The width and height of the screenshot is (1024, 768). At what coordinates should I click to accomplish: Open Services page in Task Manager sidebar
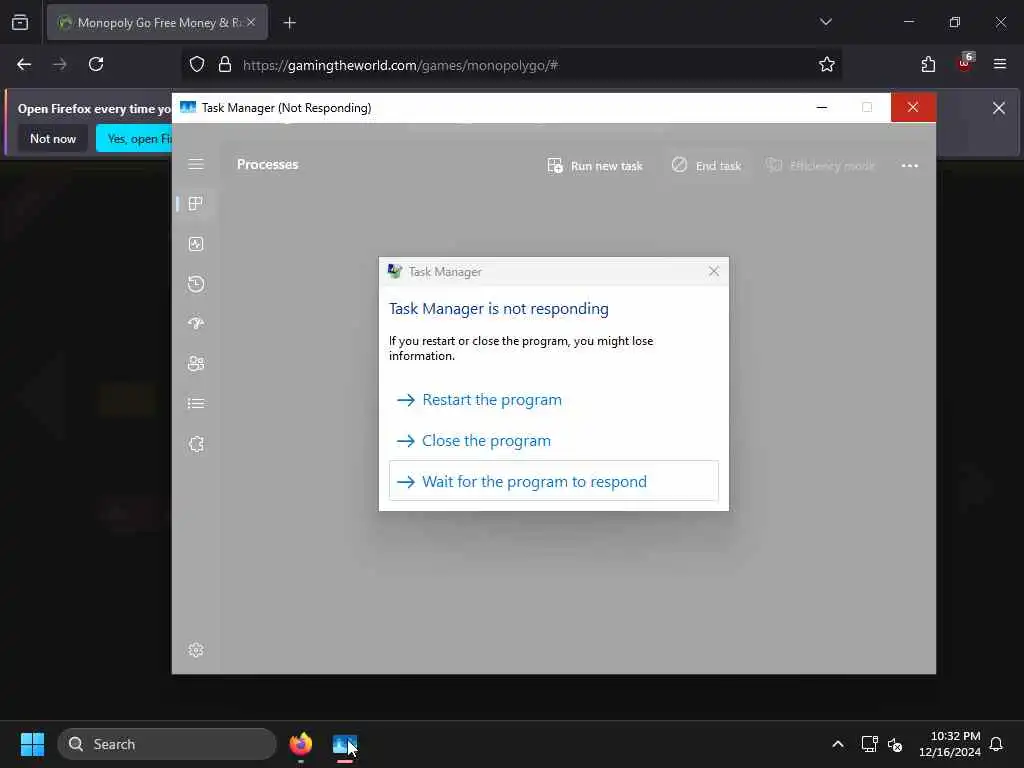click(x=196, y=444)
